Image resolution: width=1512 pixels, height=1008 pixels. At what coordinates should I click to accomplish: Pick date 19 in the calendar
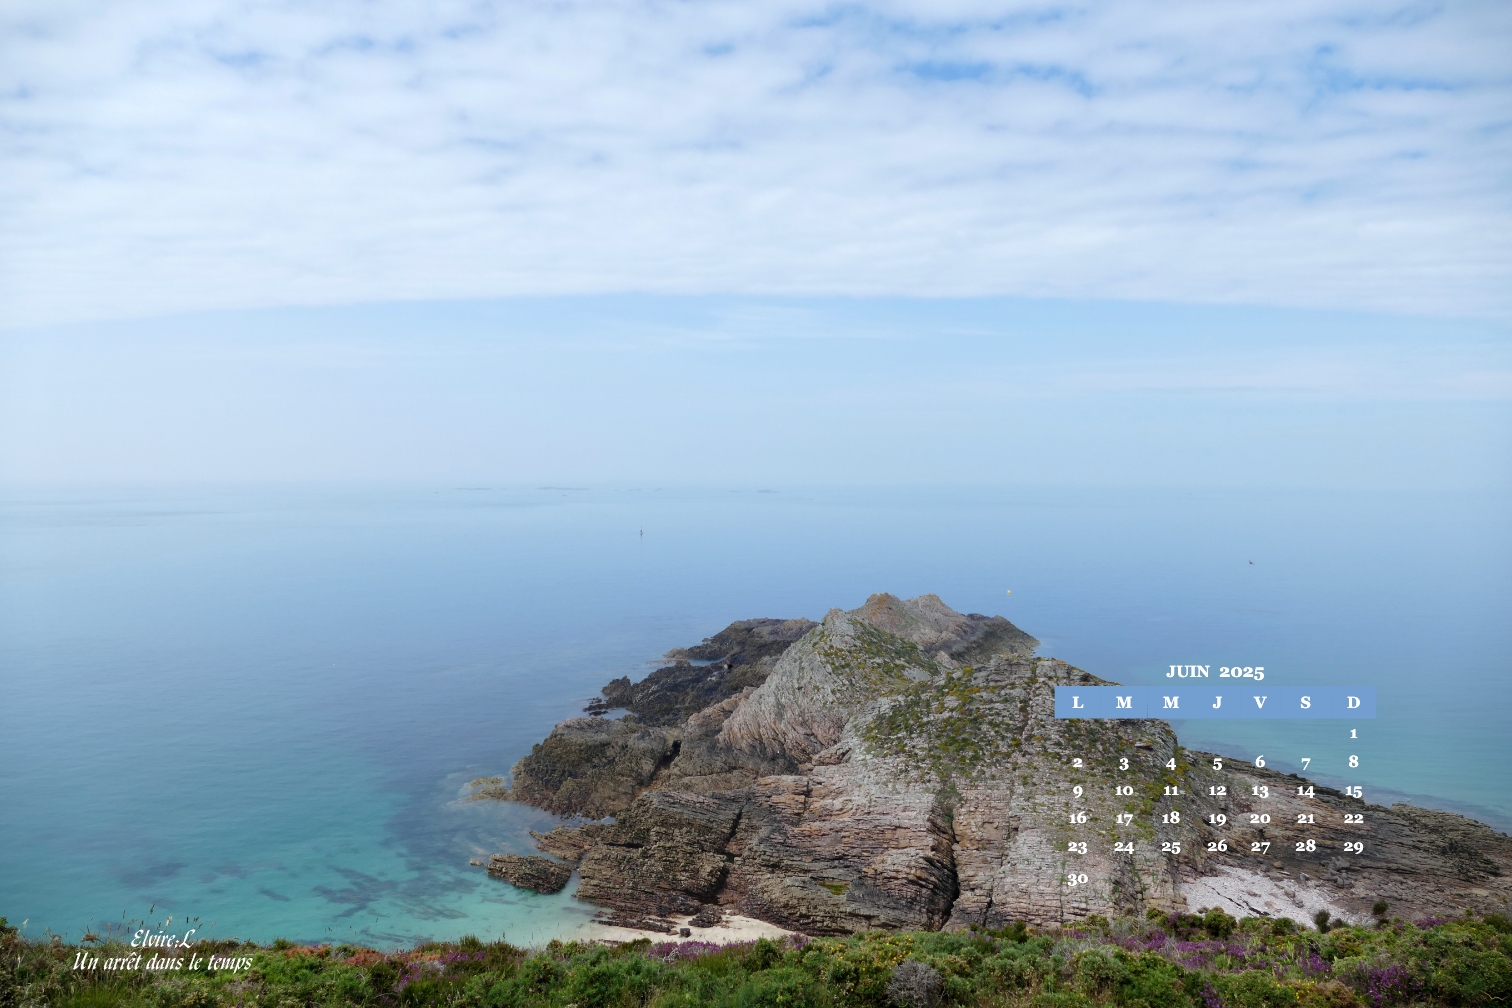point(1217,819)
